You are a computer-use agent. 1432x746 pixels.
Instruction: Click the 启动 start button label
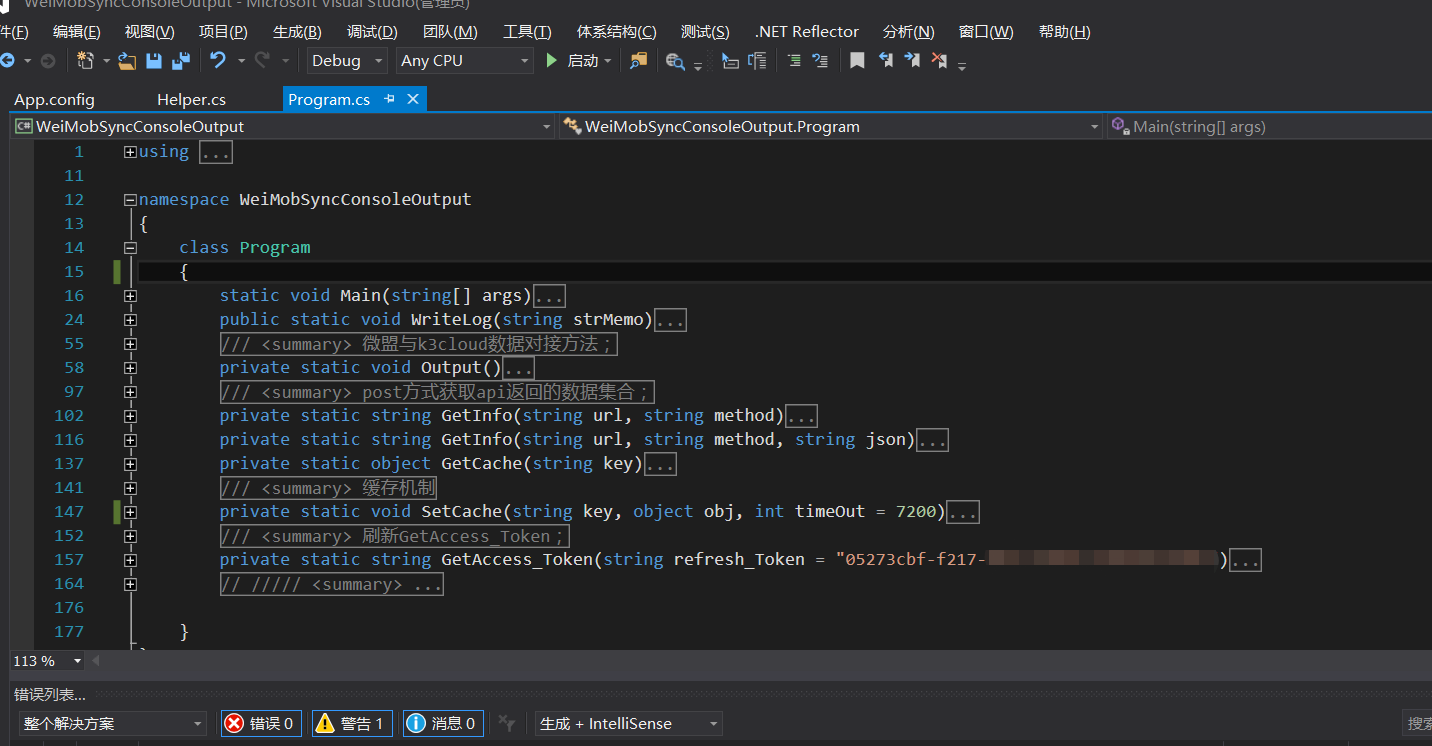[x=583, y=61]
